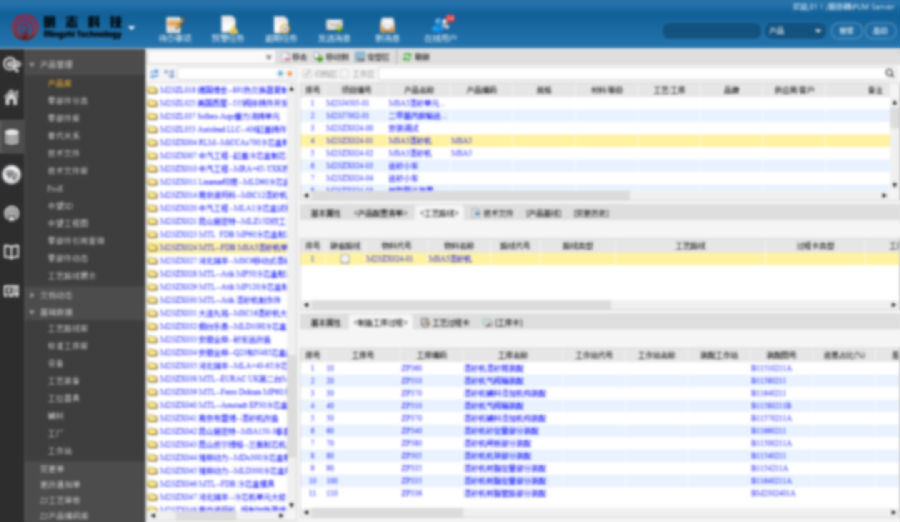Click the export document toolbar icon
Viewport: 900px width, 522px height.
285,57
